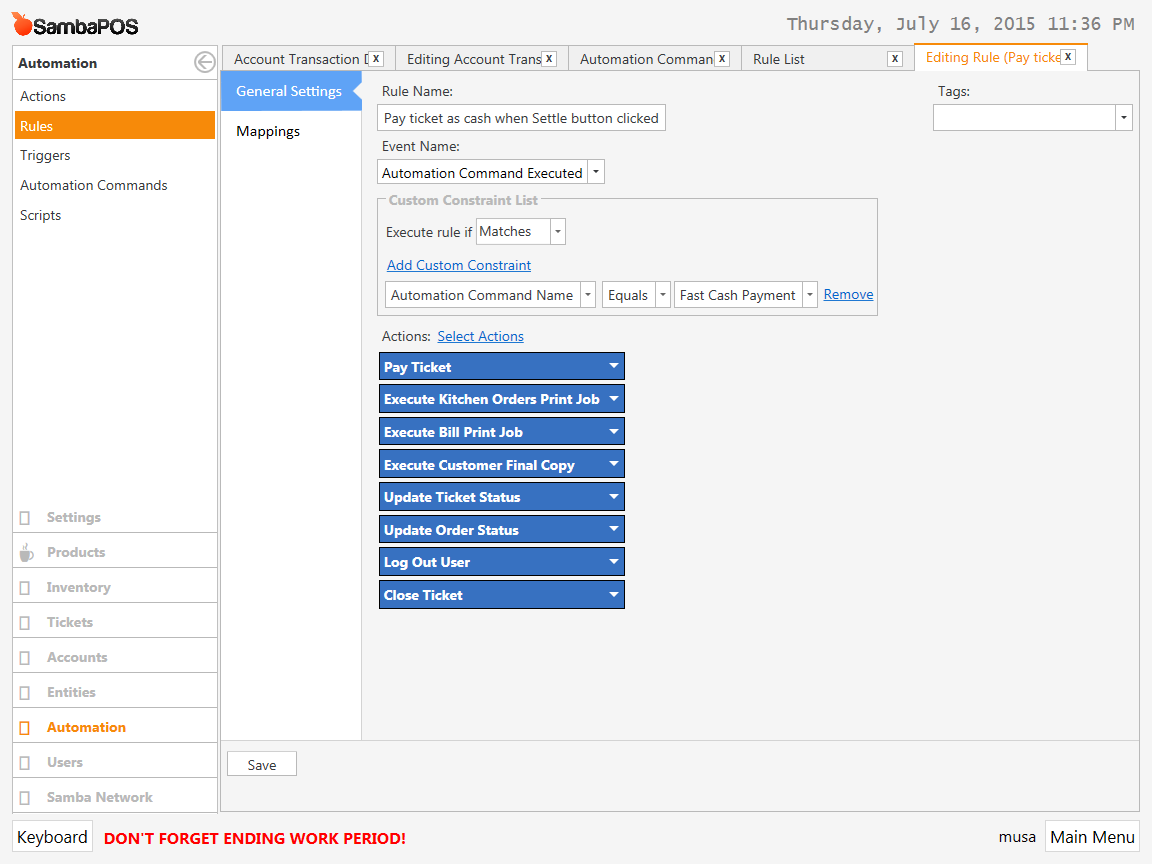Click the SambaPOS logo
This screenshot has height=864, width=1152.
tap(76, 25)
